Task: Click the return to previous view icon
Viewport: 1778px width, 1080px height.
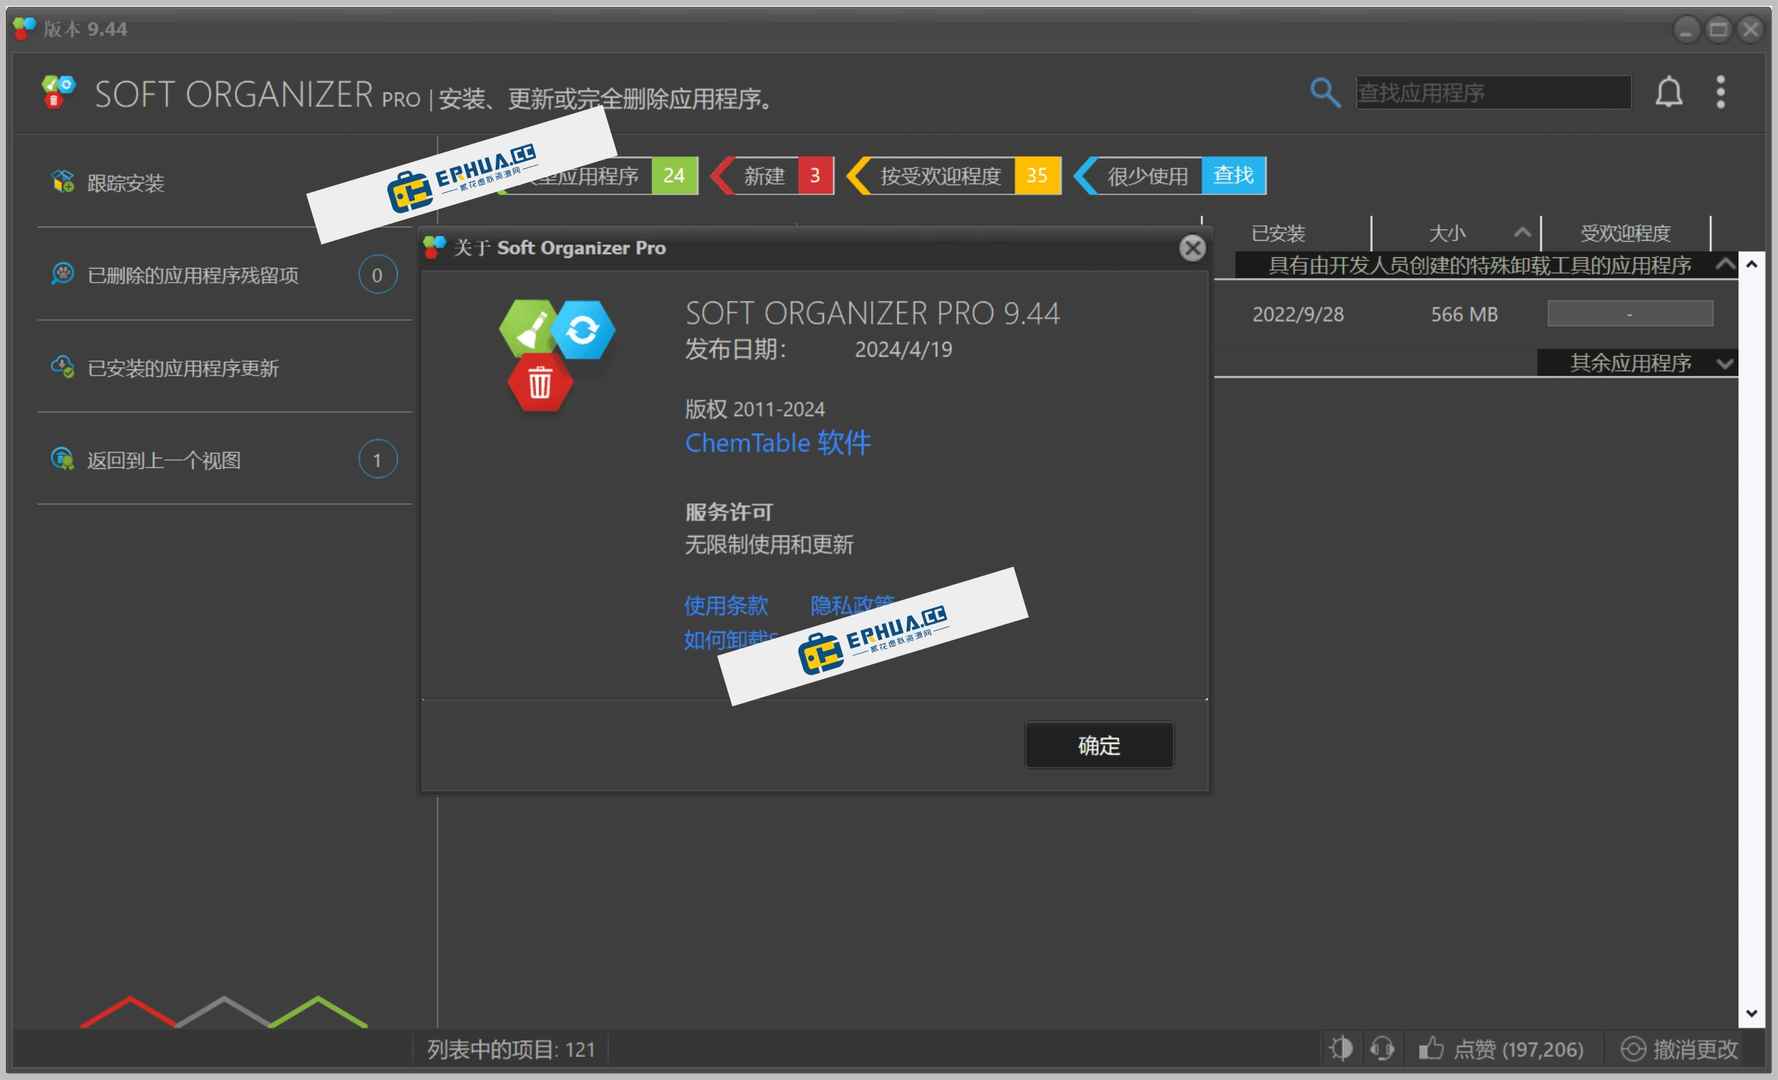Action: (x=62, y=458)
